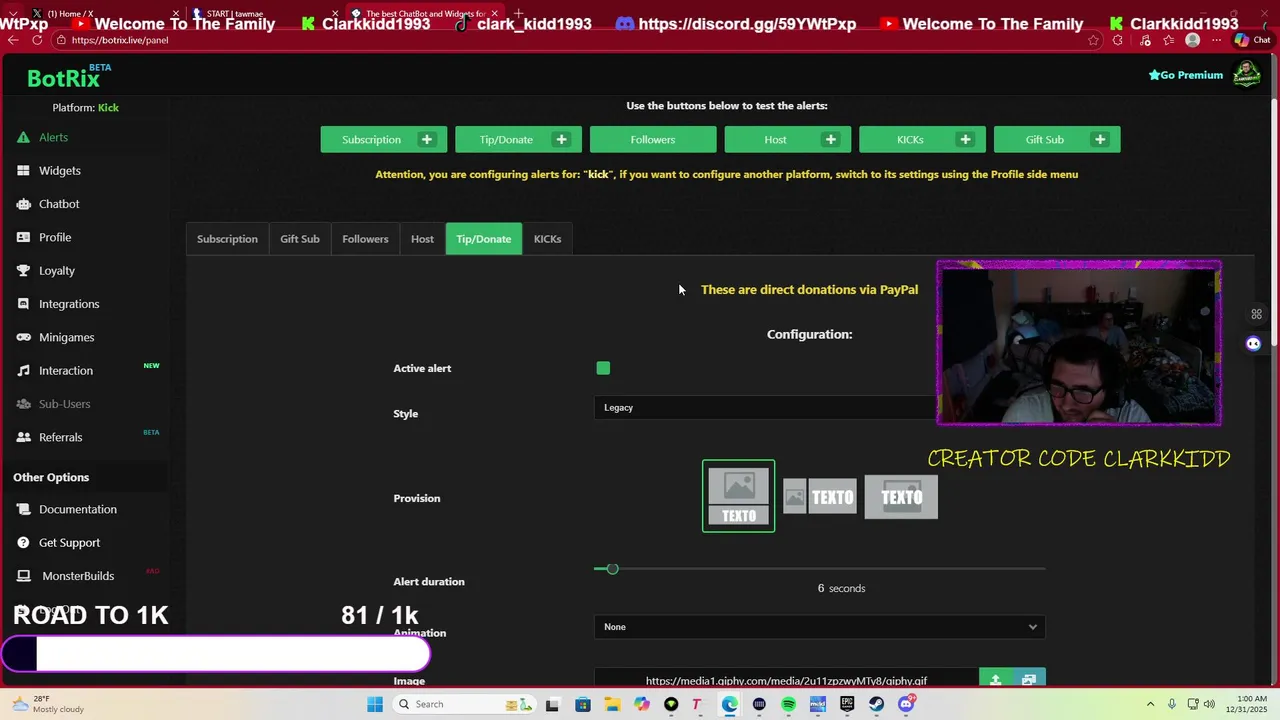The image size is (1280, 720).
Task: Select the image-above-text provision layout
Action: [739, 496]
